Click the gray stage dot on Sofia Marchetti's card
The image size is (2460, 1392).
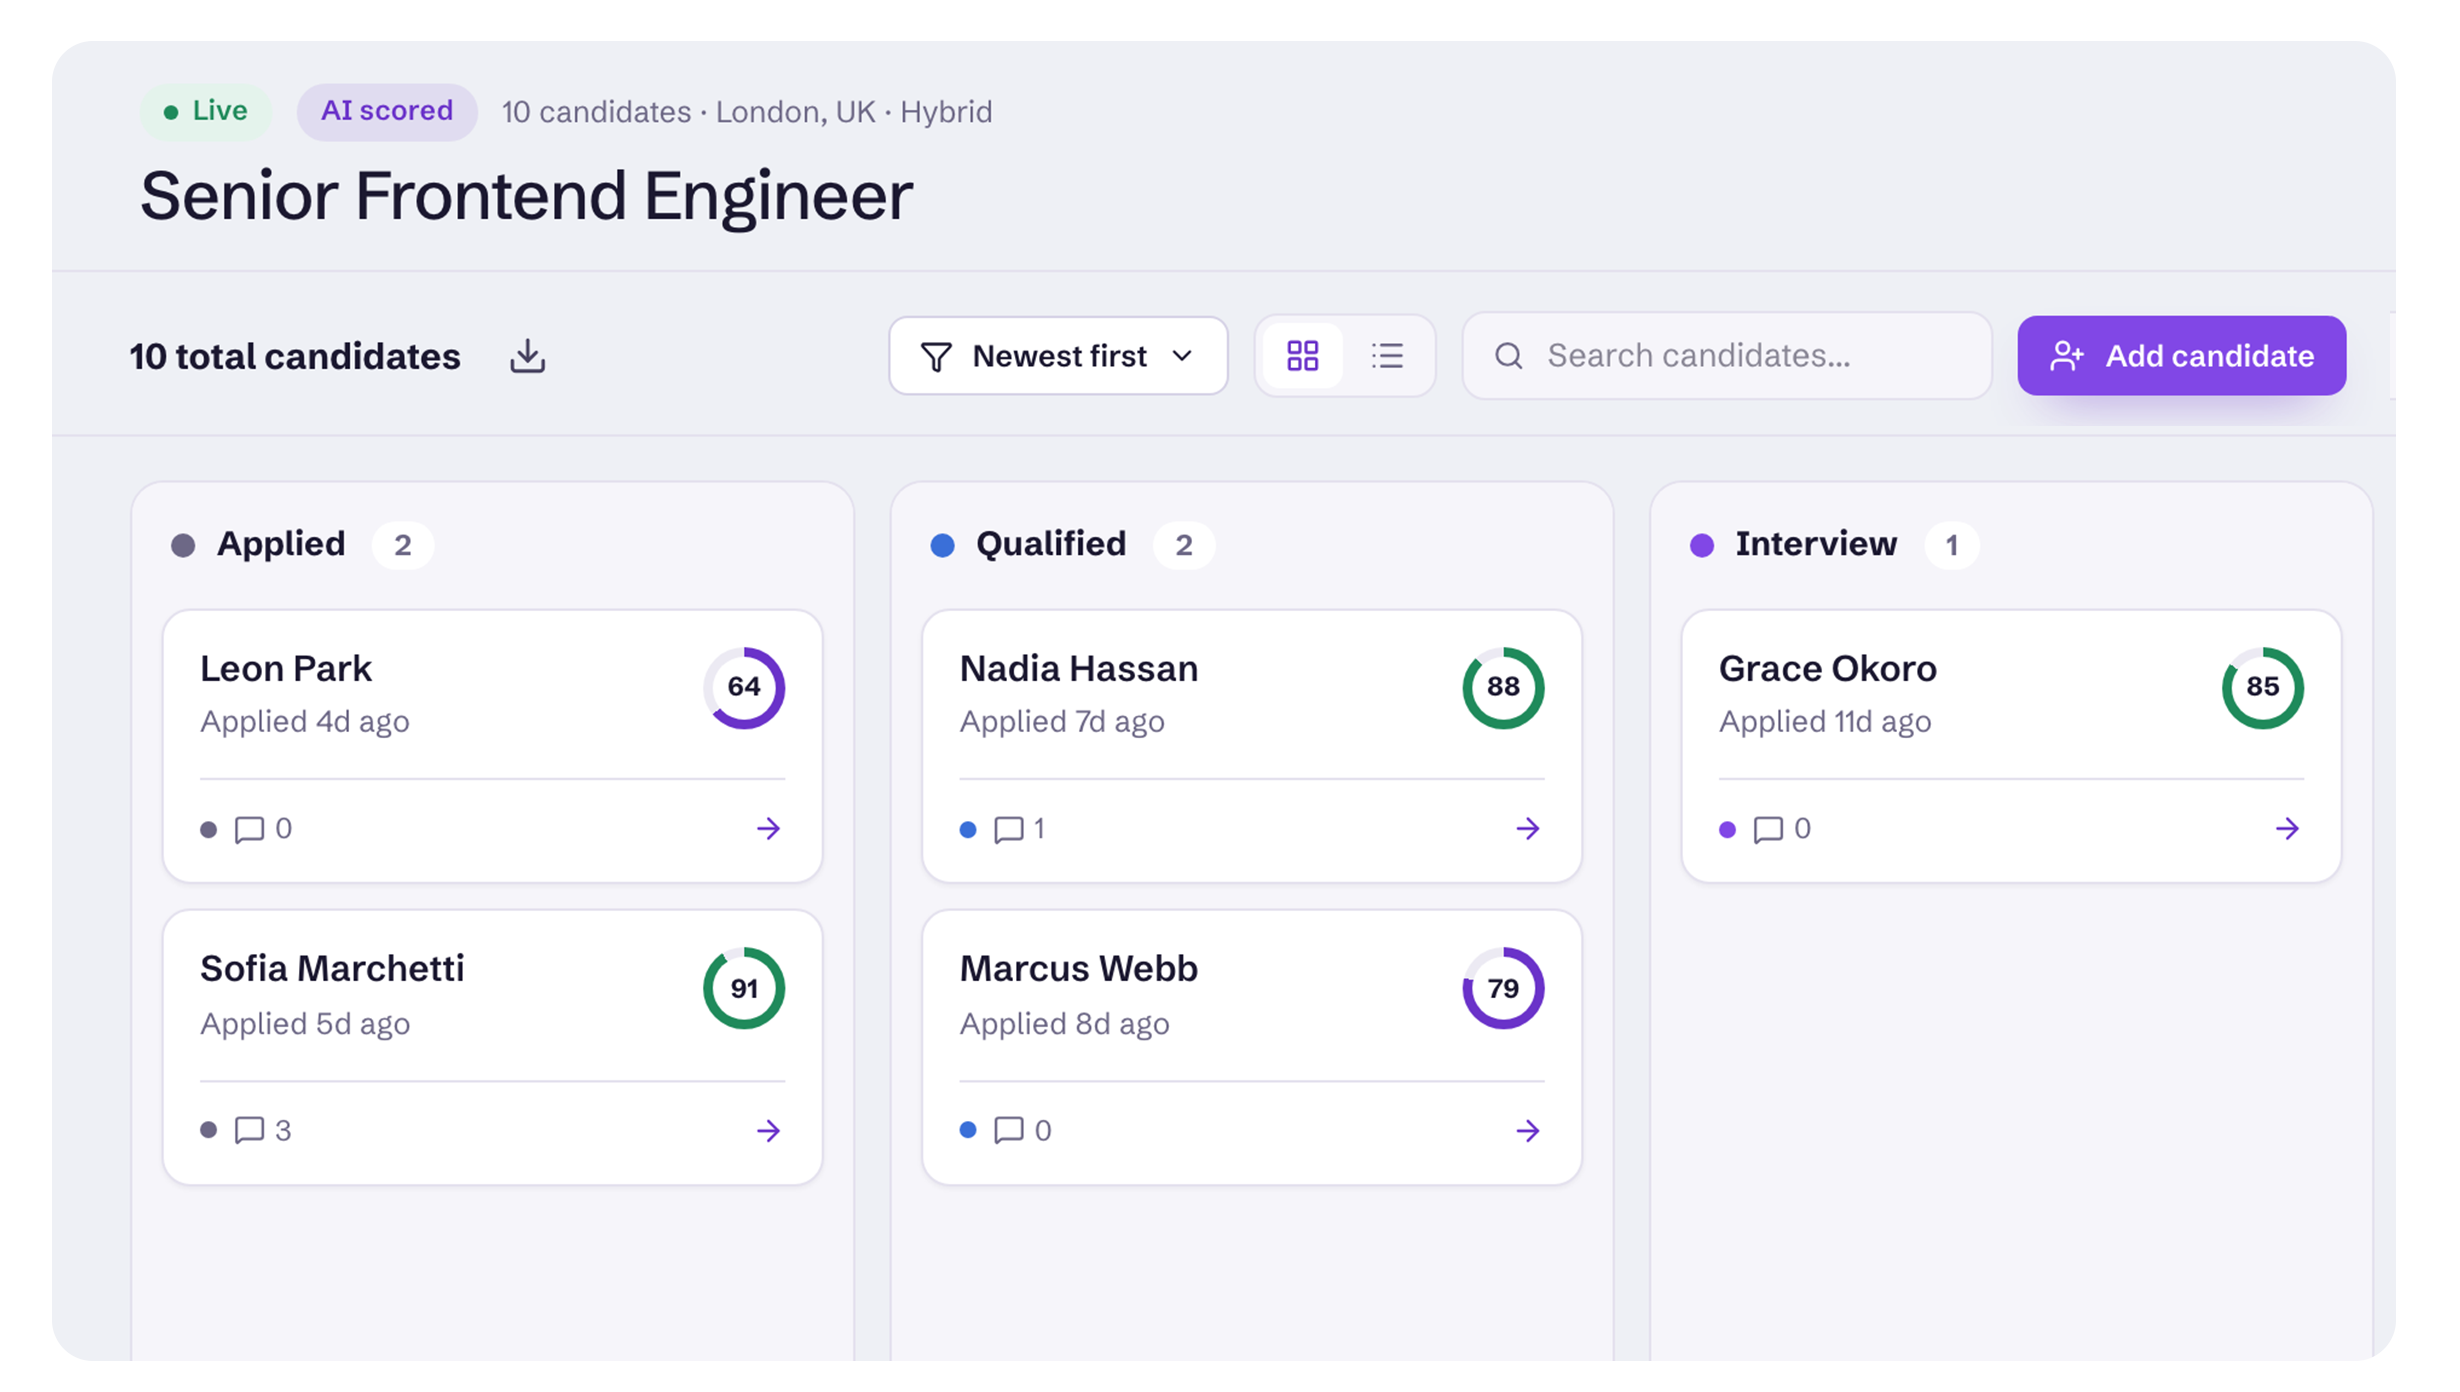tap(208, 1130)
